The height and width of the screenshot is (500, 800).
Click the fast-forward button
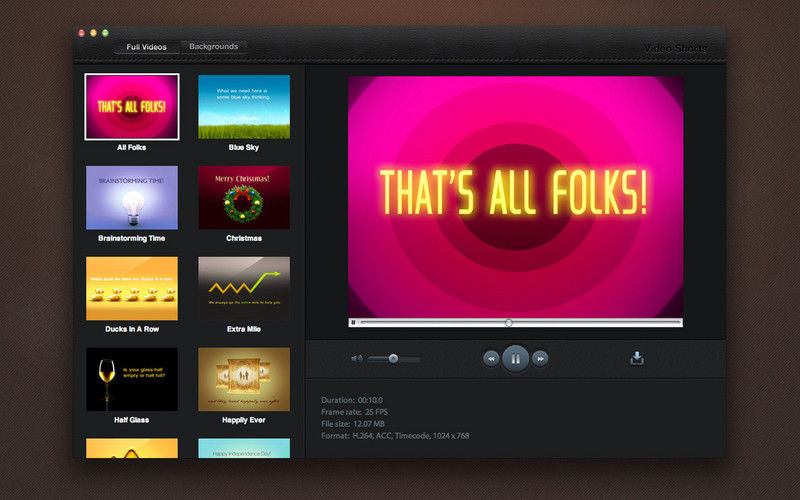pos(540,359)
